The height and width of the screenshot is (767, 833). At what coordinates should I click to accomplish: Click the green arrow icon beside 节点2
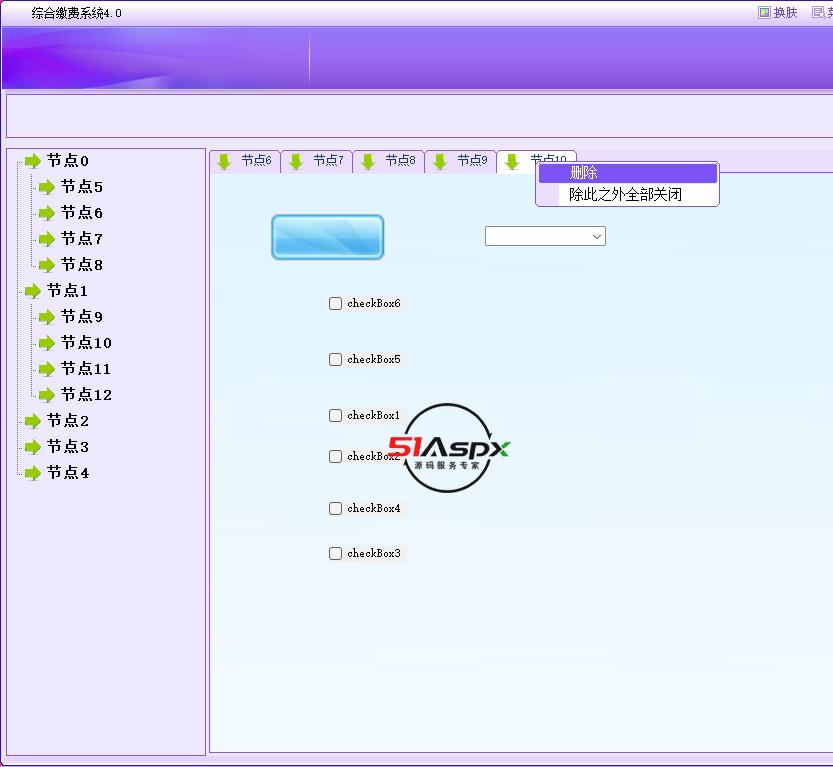click(x=33, y=421)
